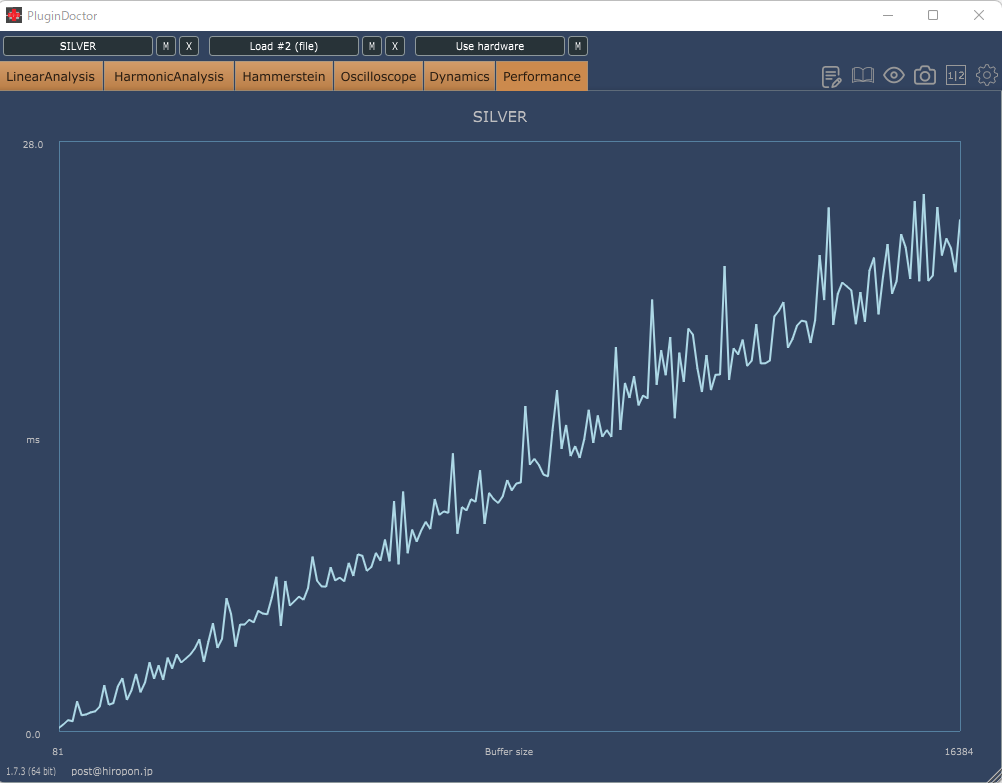
Task: Clear Load #2 slot with X button
Action: tap(395, 46)
